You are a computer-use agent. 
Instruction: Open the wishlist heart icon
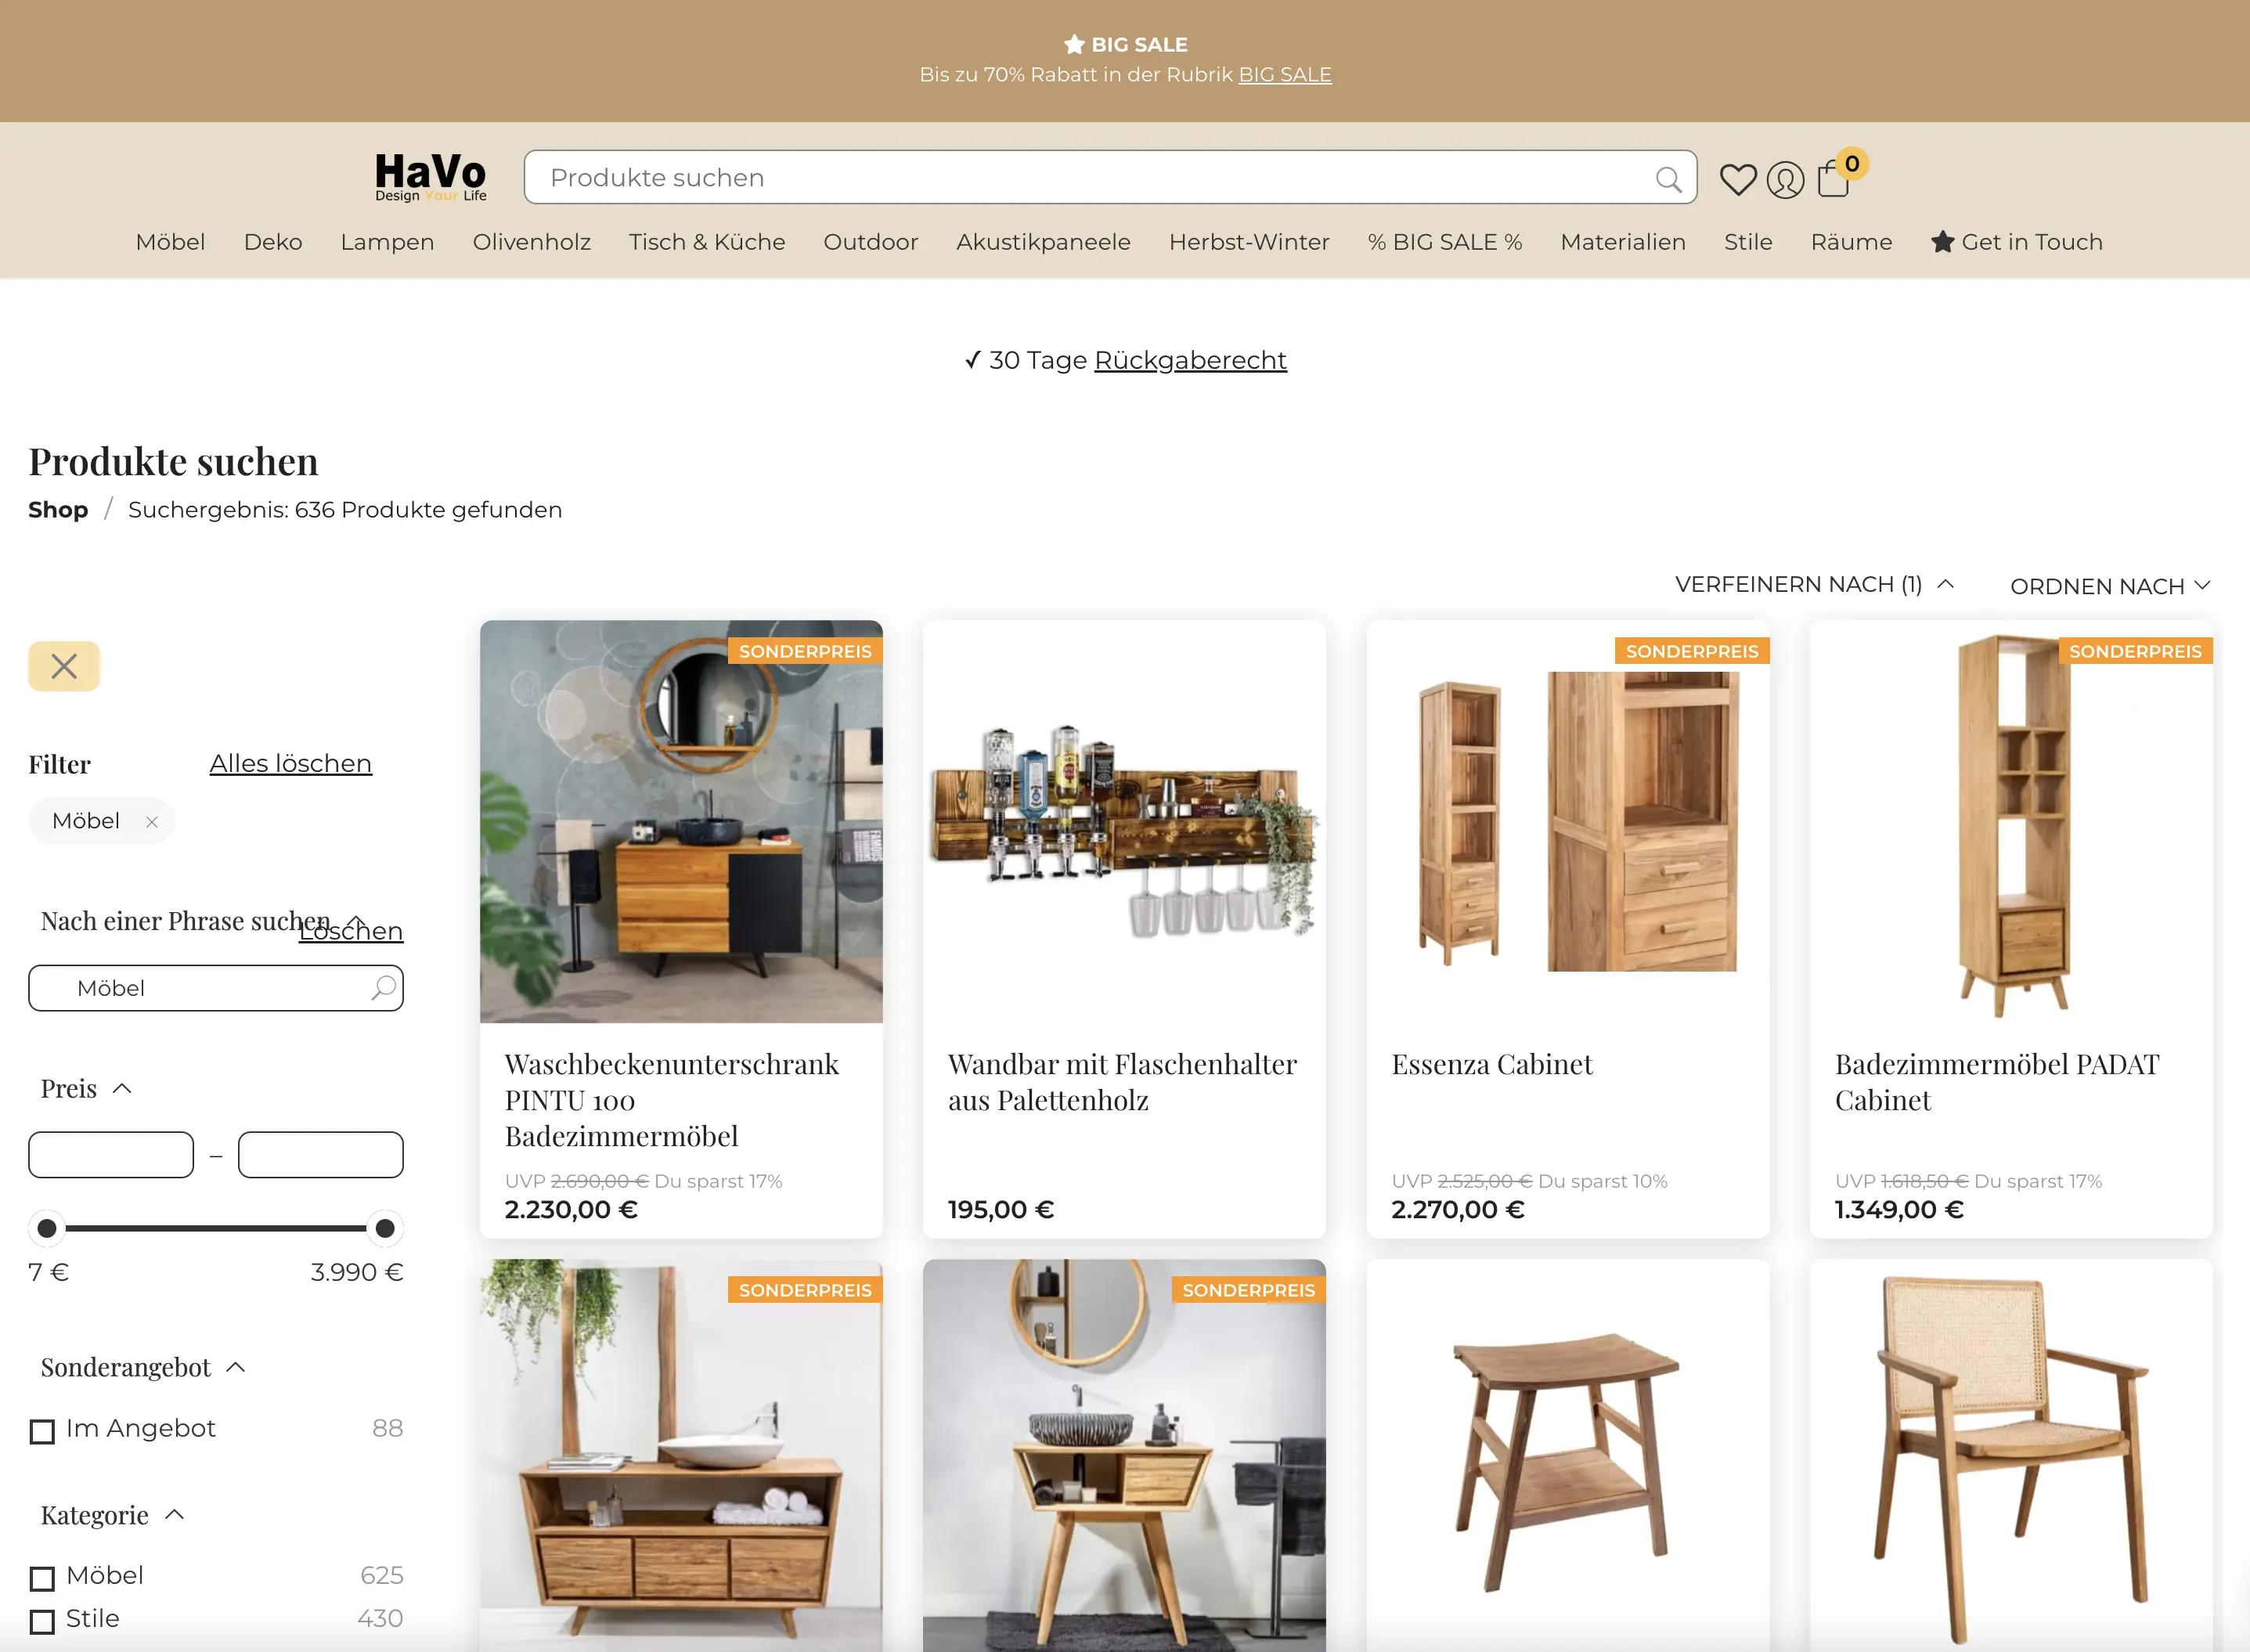tap(1737, 179)
